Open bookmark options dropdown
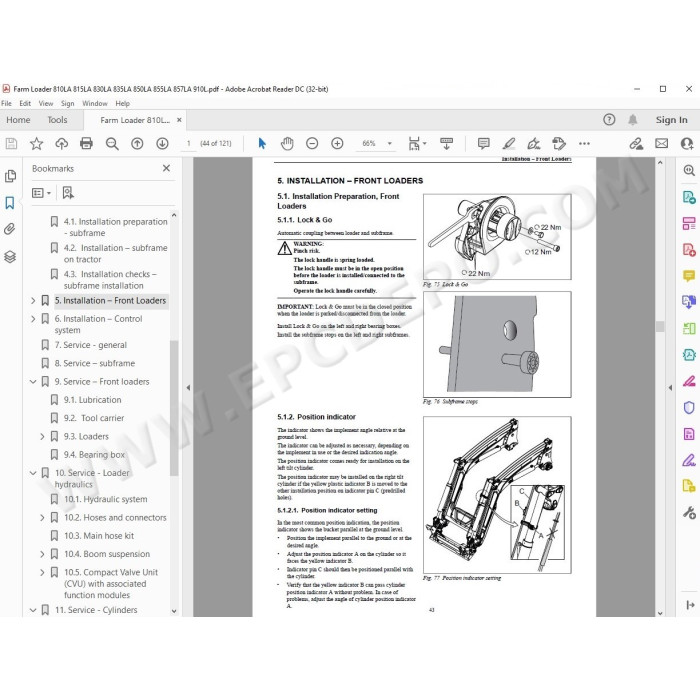Screen dimensions: 700x700 click(x=42, y=193)
